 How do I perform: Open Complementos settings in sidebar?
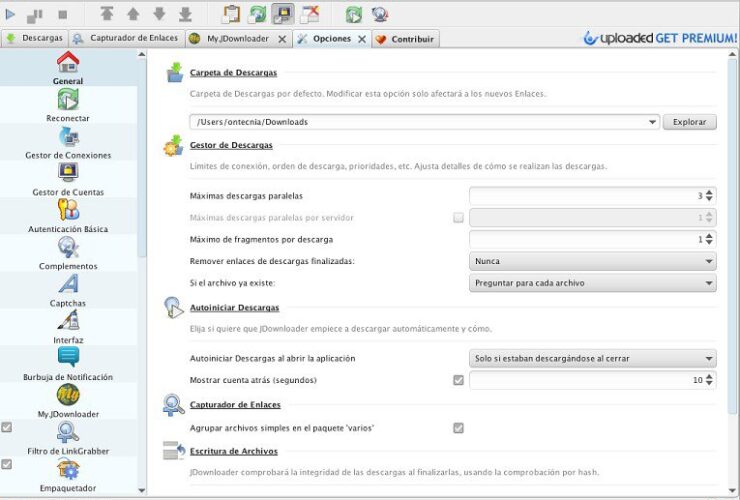pos(68,254)
